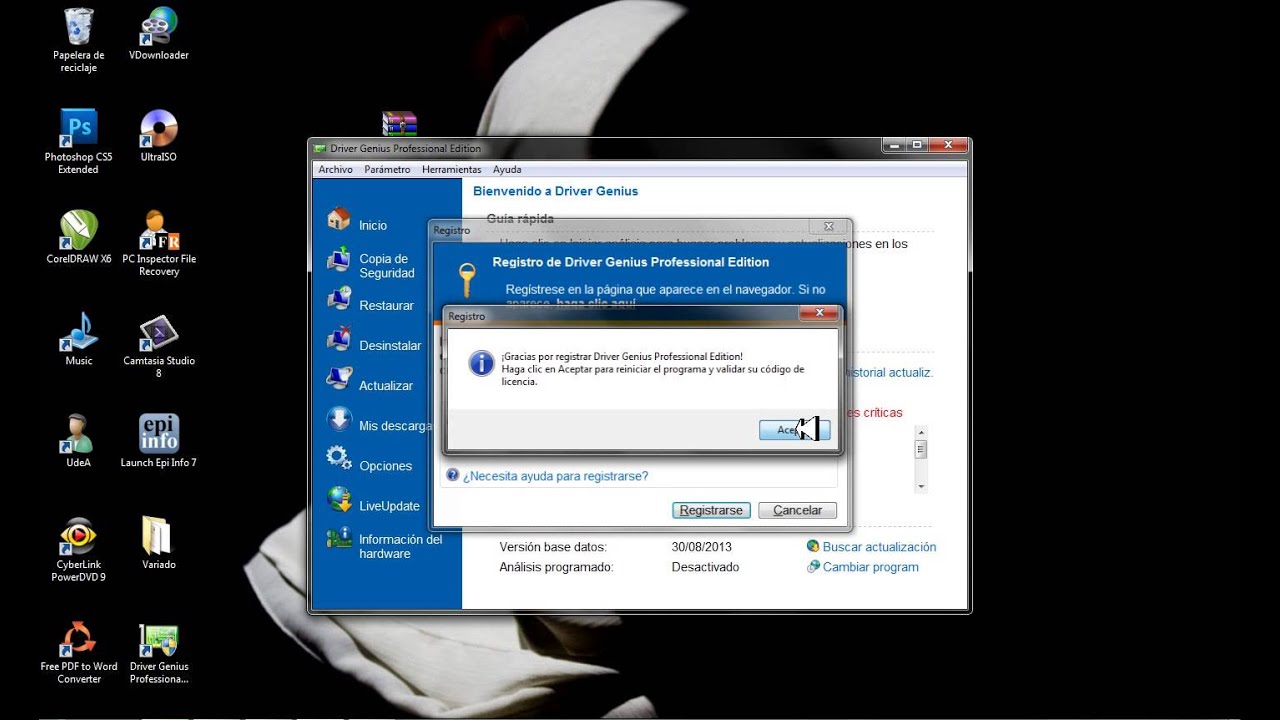Open the Herramientas menu

coord(452,170)
